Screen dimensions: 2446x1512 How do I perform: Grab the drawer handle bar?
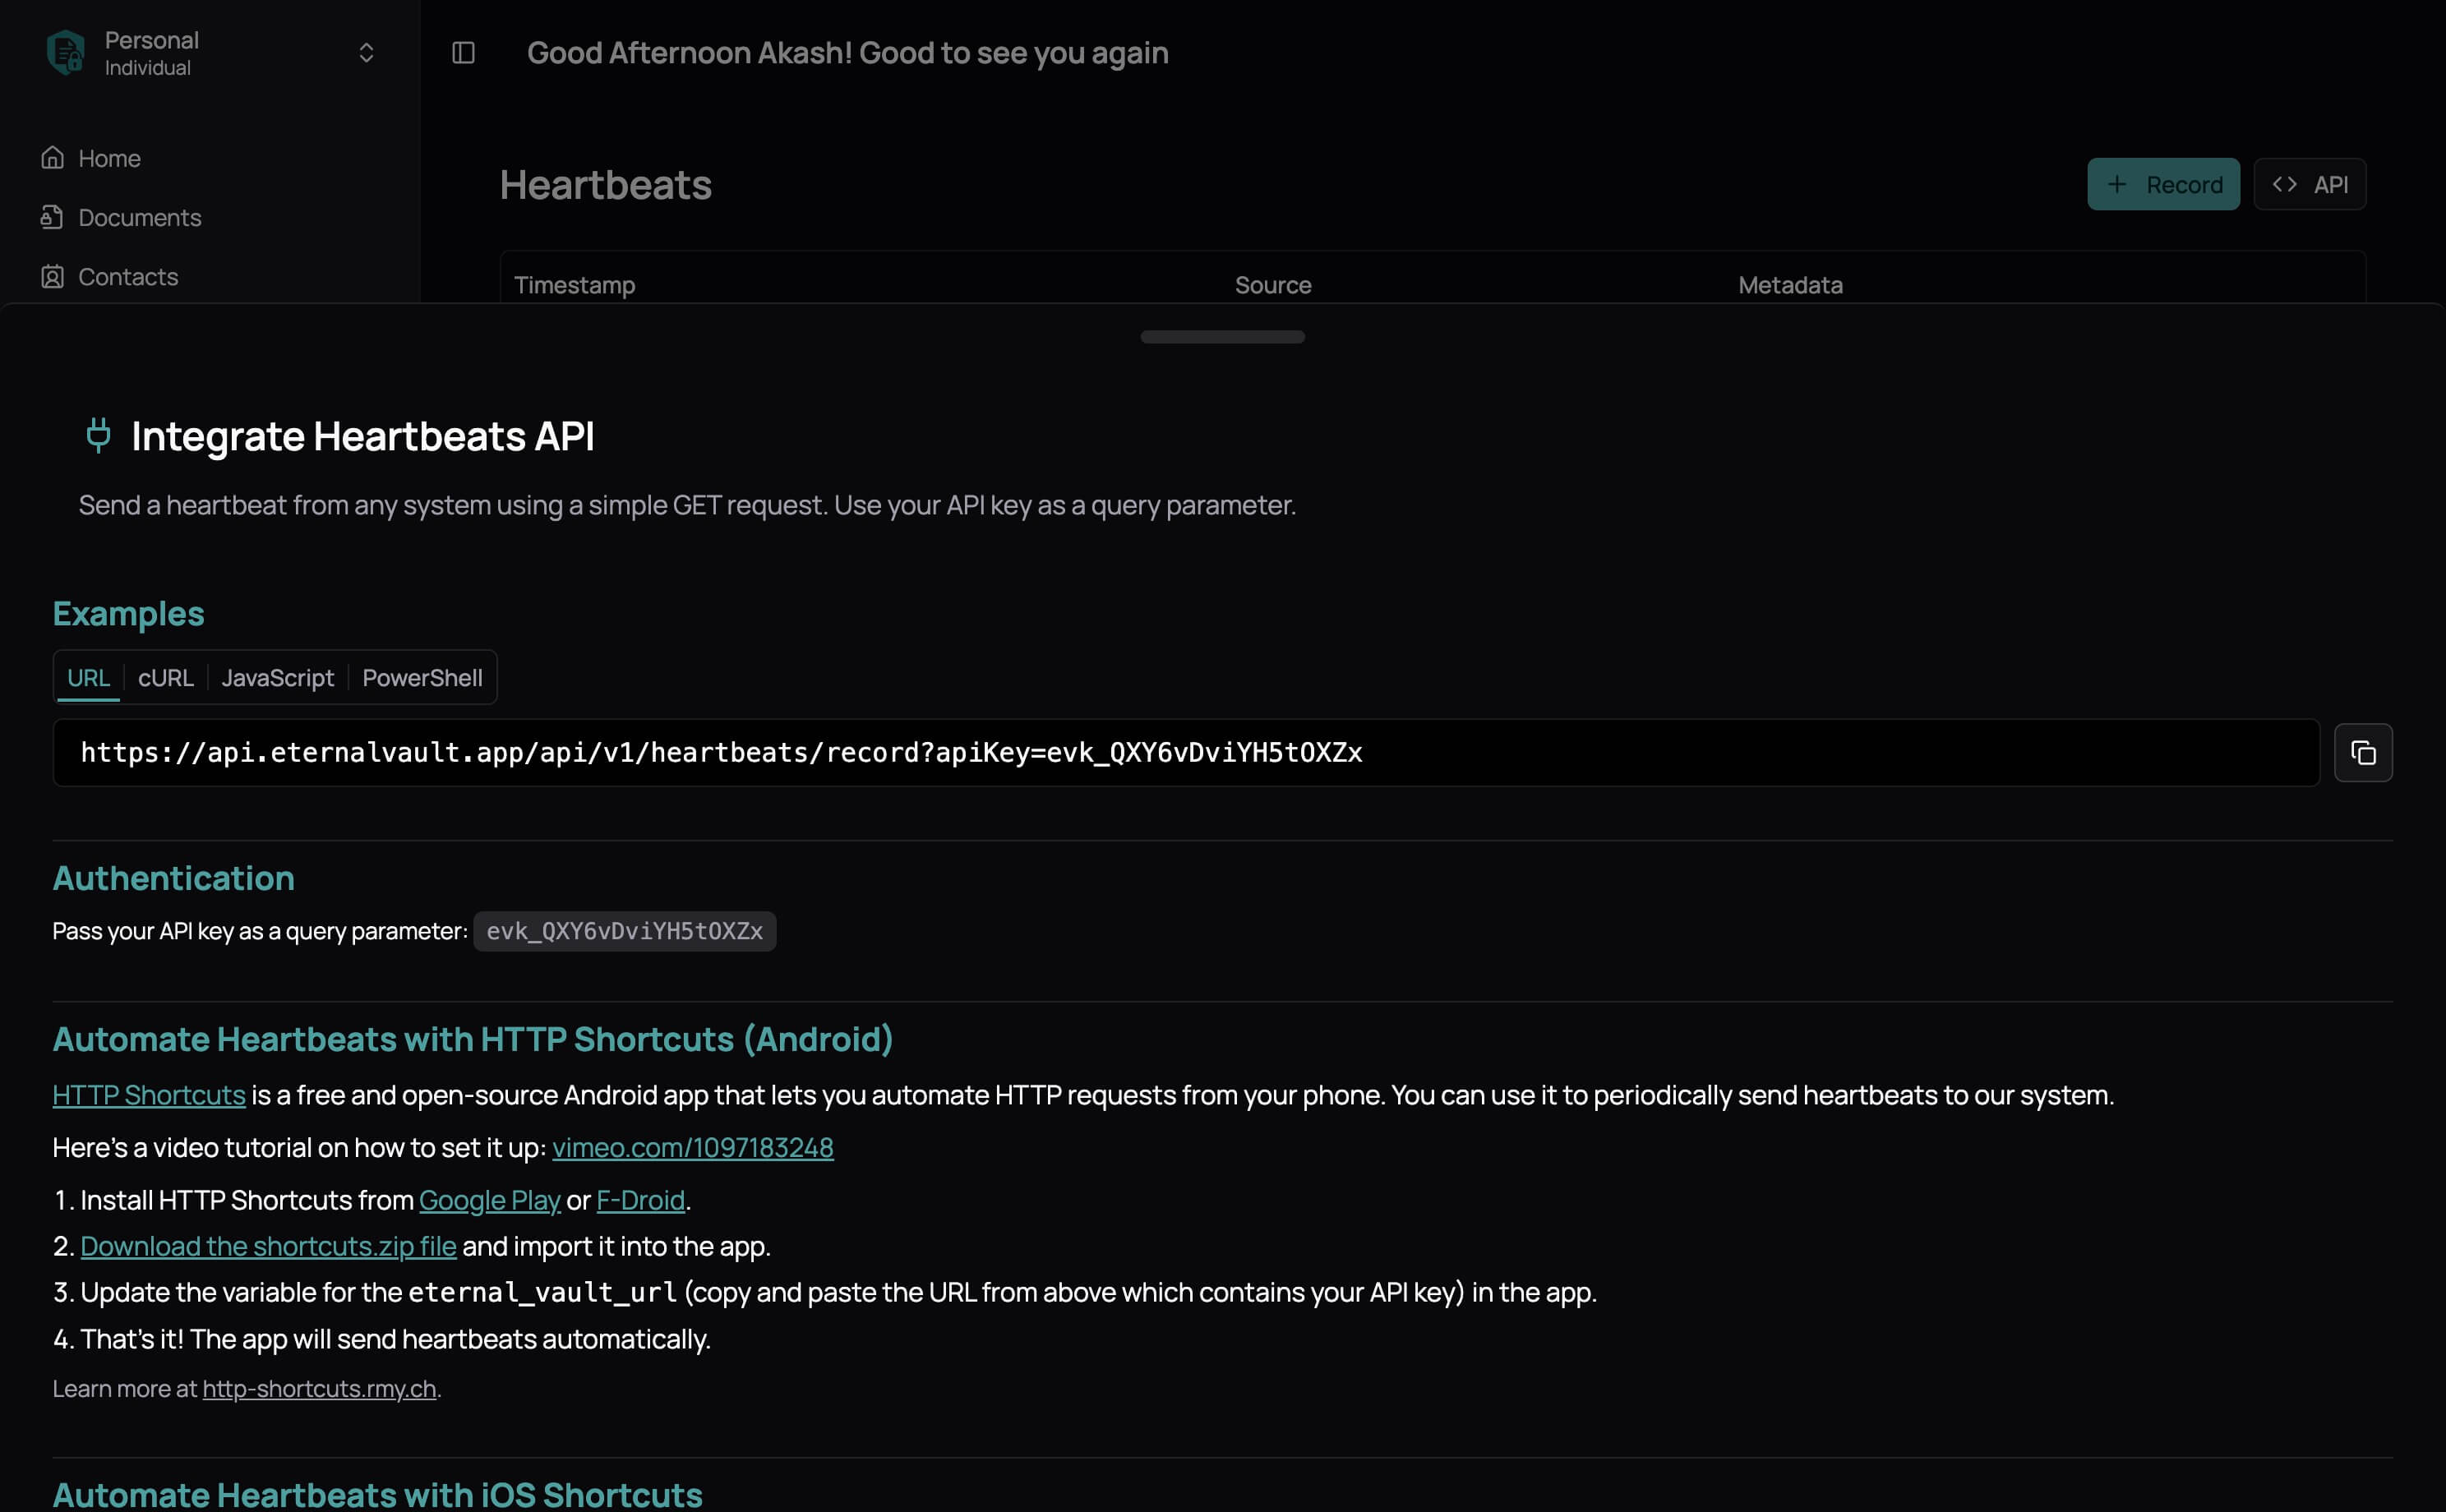point(1222,337)
